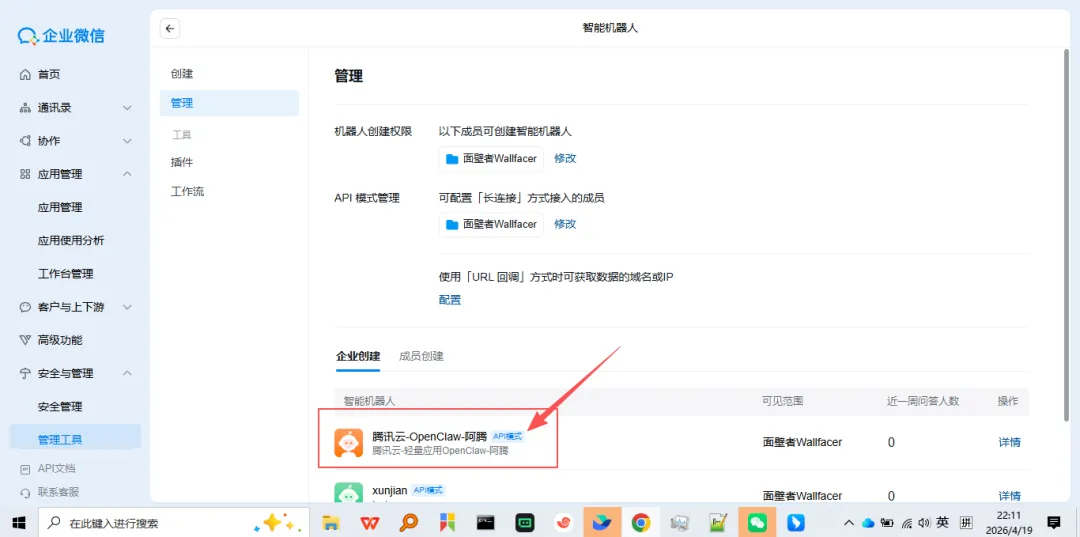Click the 腾讯云-OpenClaw-阿腾 robot name
The width and height of the screenshot is (1080, 537).
coord(429,436)
